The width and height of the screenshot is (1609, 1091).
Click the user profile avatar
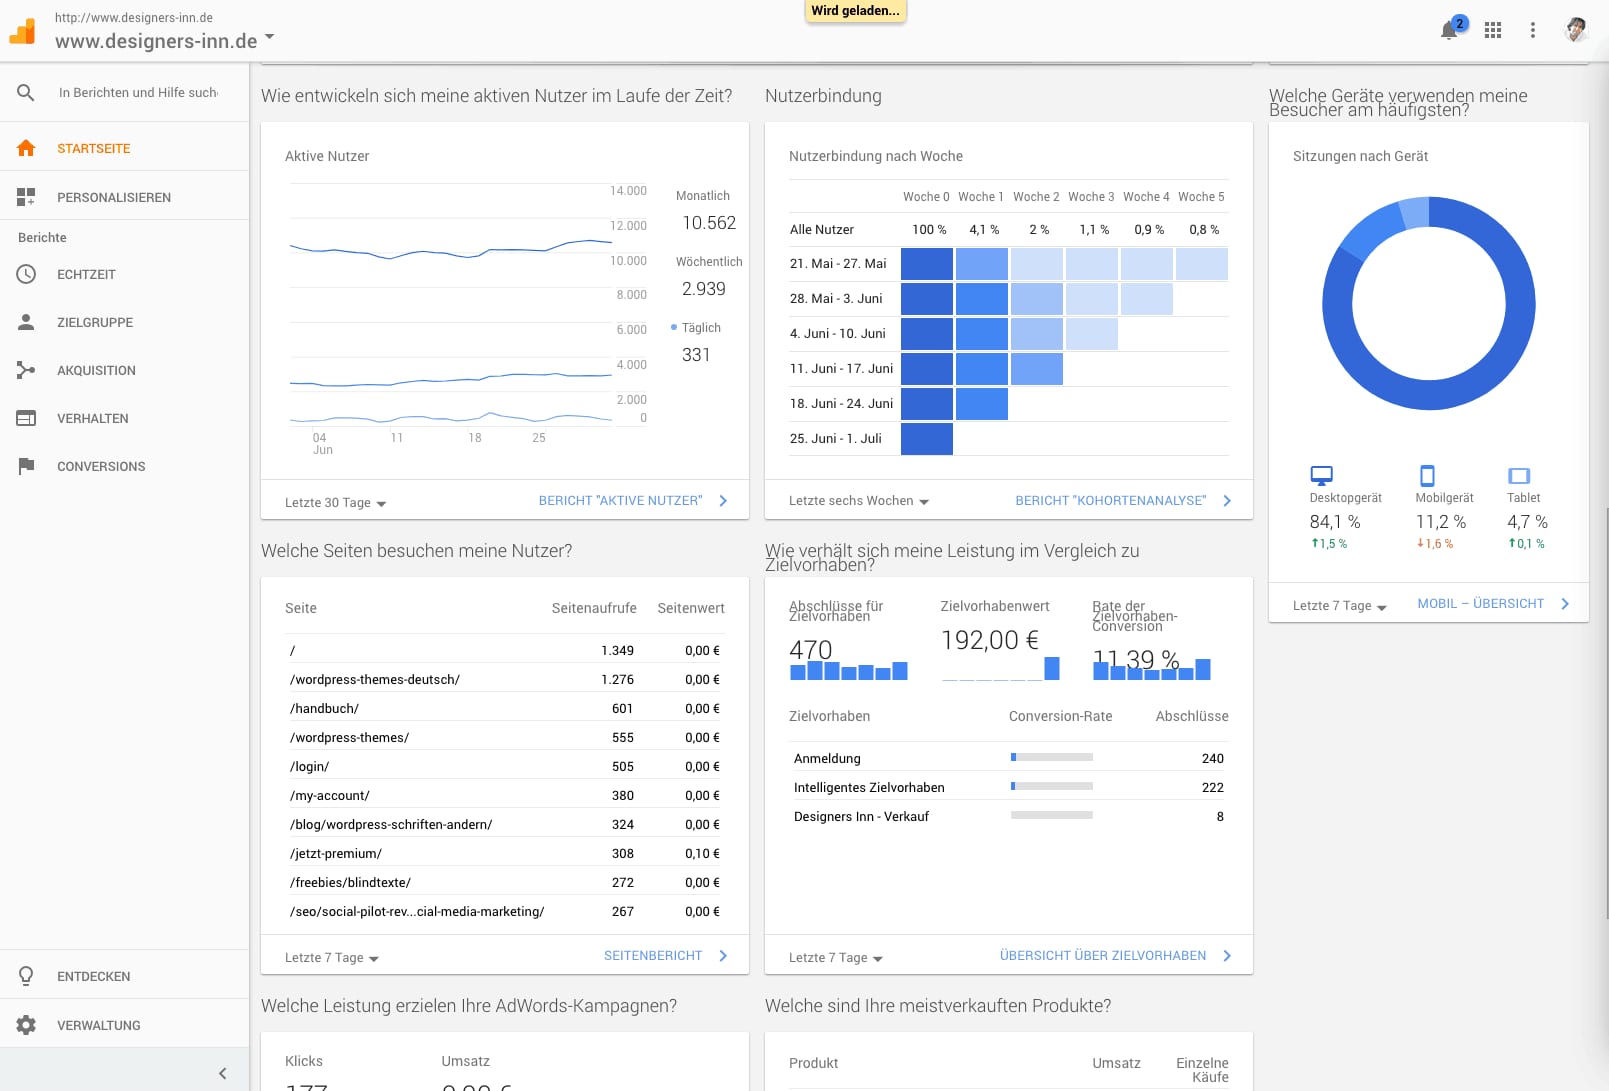pyautogui.click(x=1576, y=30)
